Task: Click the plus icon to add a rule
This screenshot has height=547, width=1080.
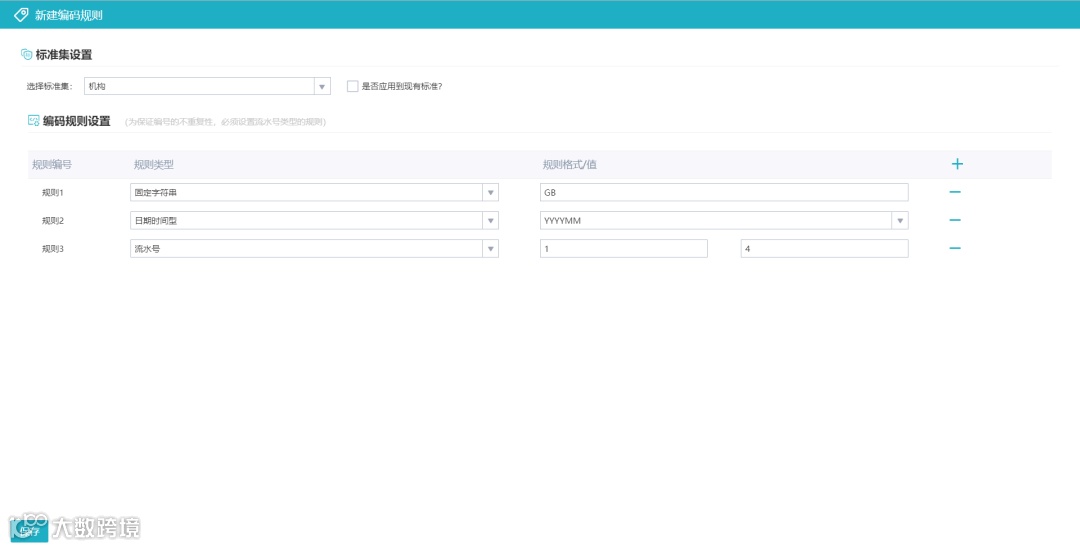Action: [957, 164]
